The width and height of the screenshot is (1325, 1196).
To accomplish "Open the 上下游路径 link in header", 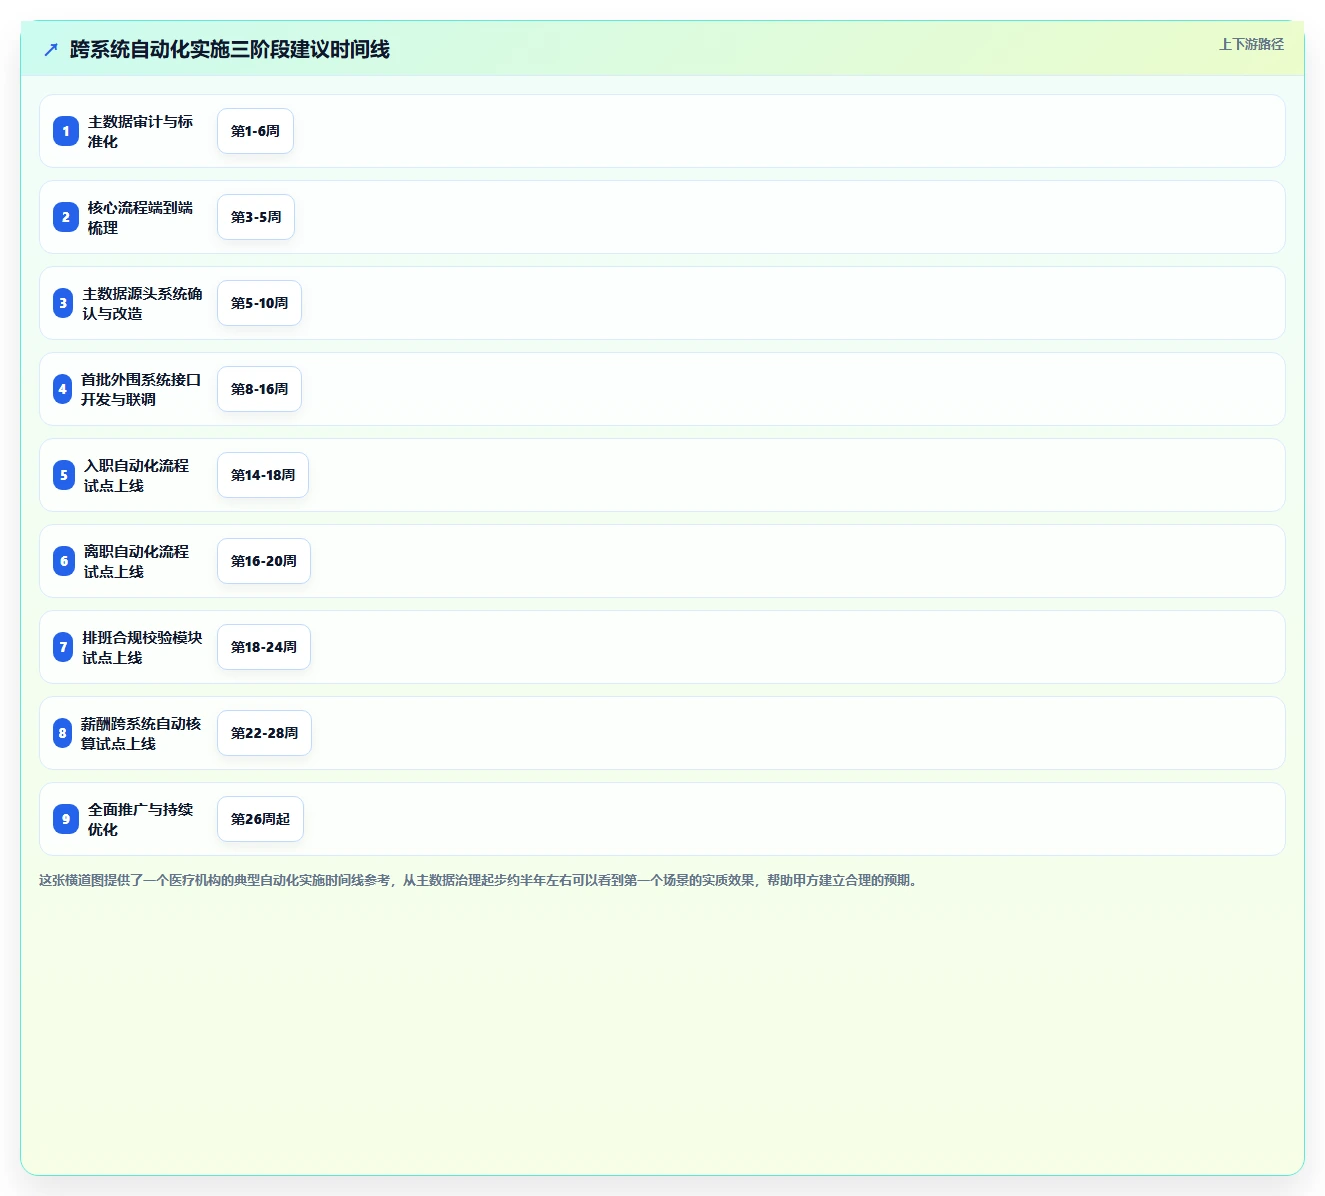I will coord(1251,44).
